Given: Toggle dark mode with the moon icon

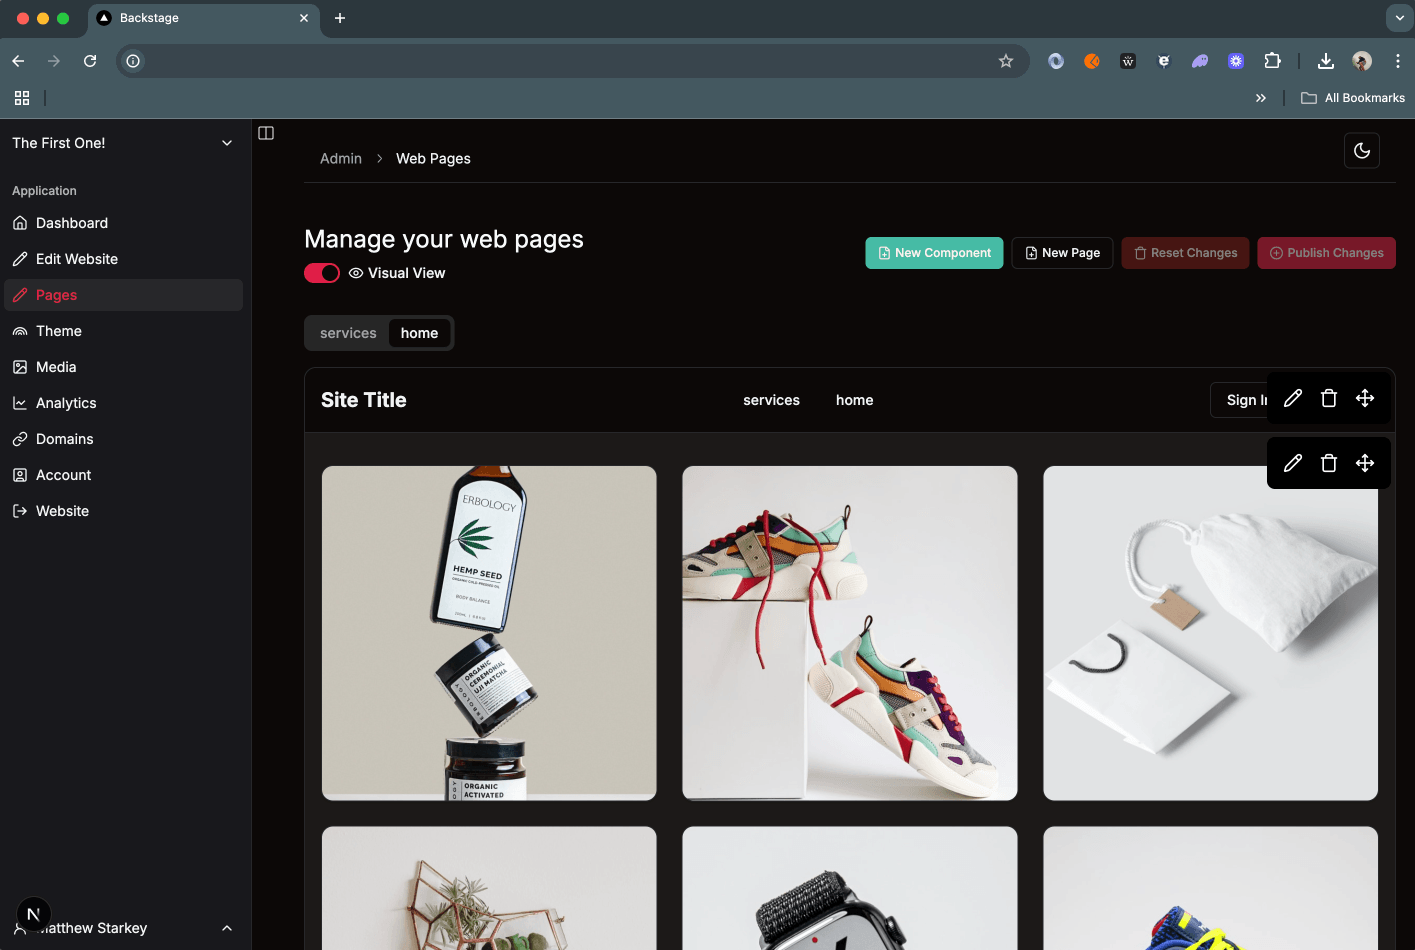Looking at the screenshot, I should (x=1361, y=151).
